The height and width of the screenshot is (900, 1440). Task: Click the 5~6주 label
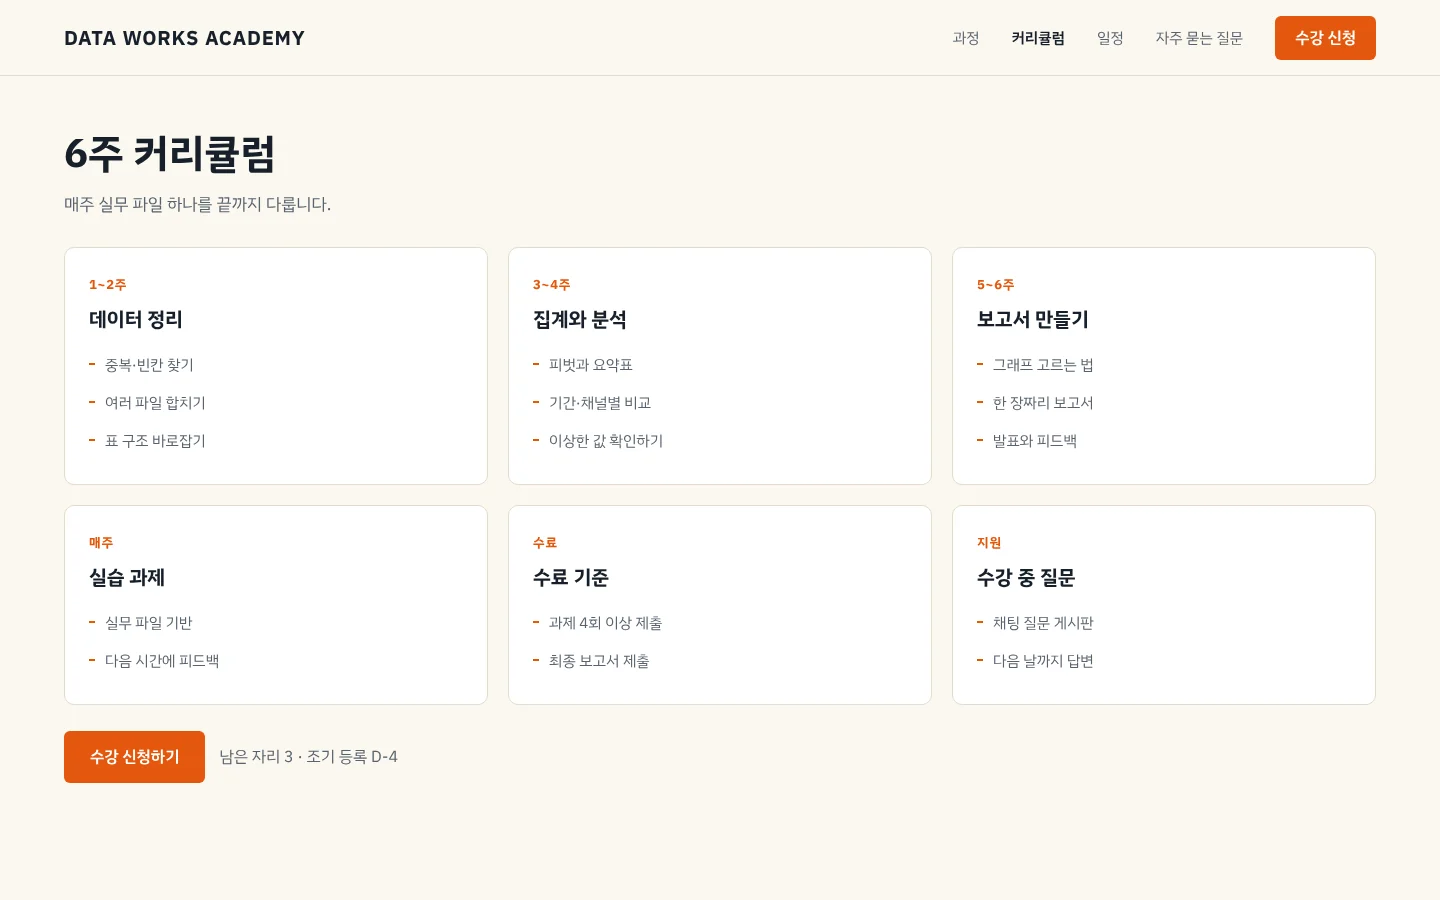click(995, 285)
